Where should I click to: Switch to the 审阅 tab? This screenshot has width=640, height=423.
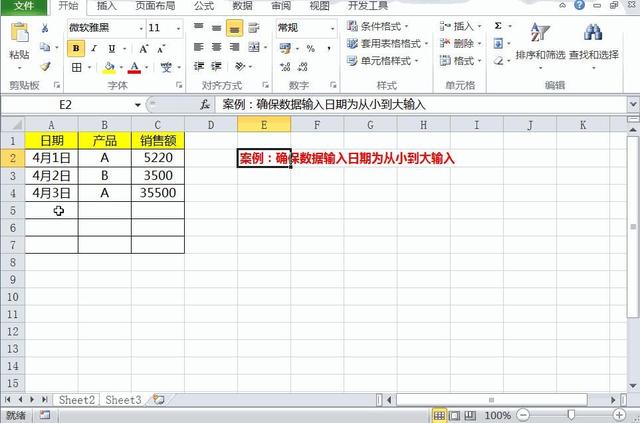pos(281,6)
